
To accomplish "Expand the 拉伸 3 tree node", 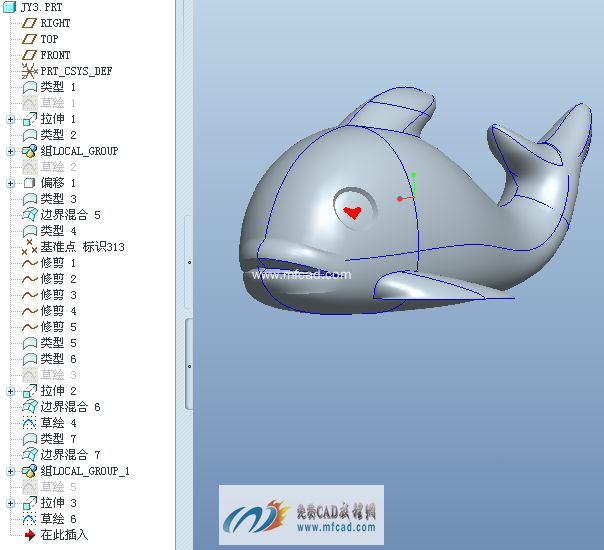I will coord(11,503).
